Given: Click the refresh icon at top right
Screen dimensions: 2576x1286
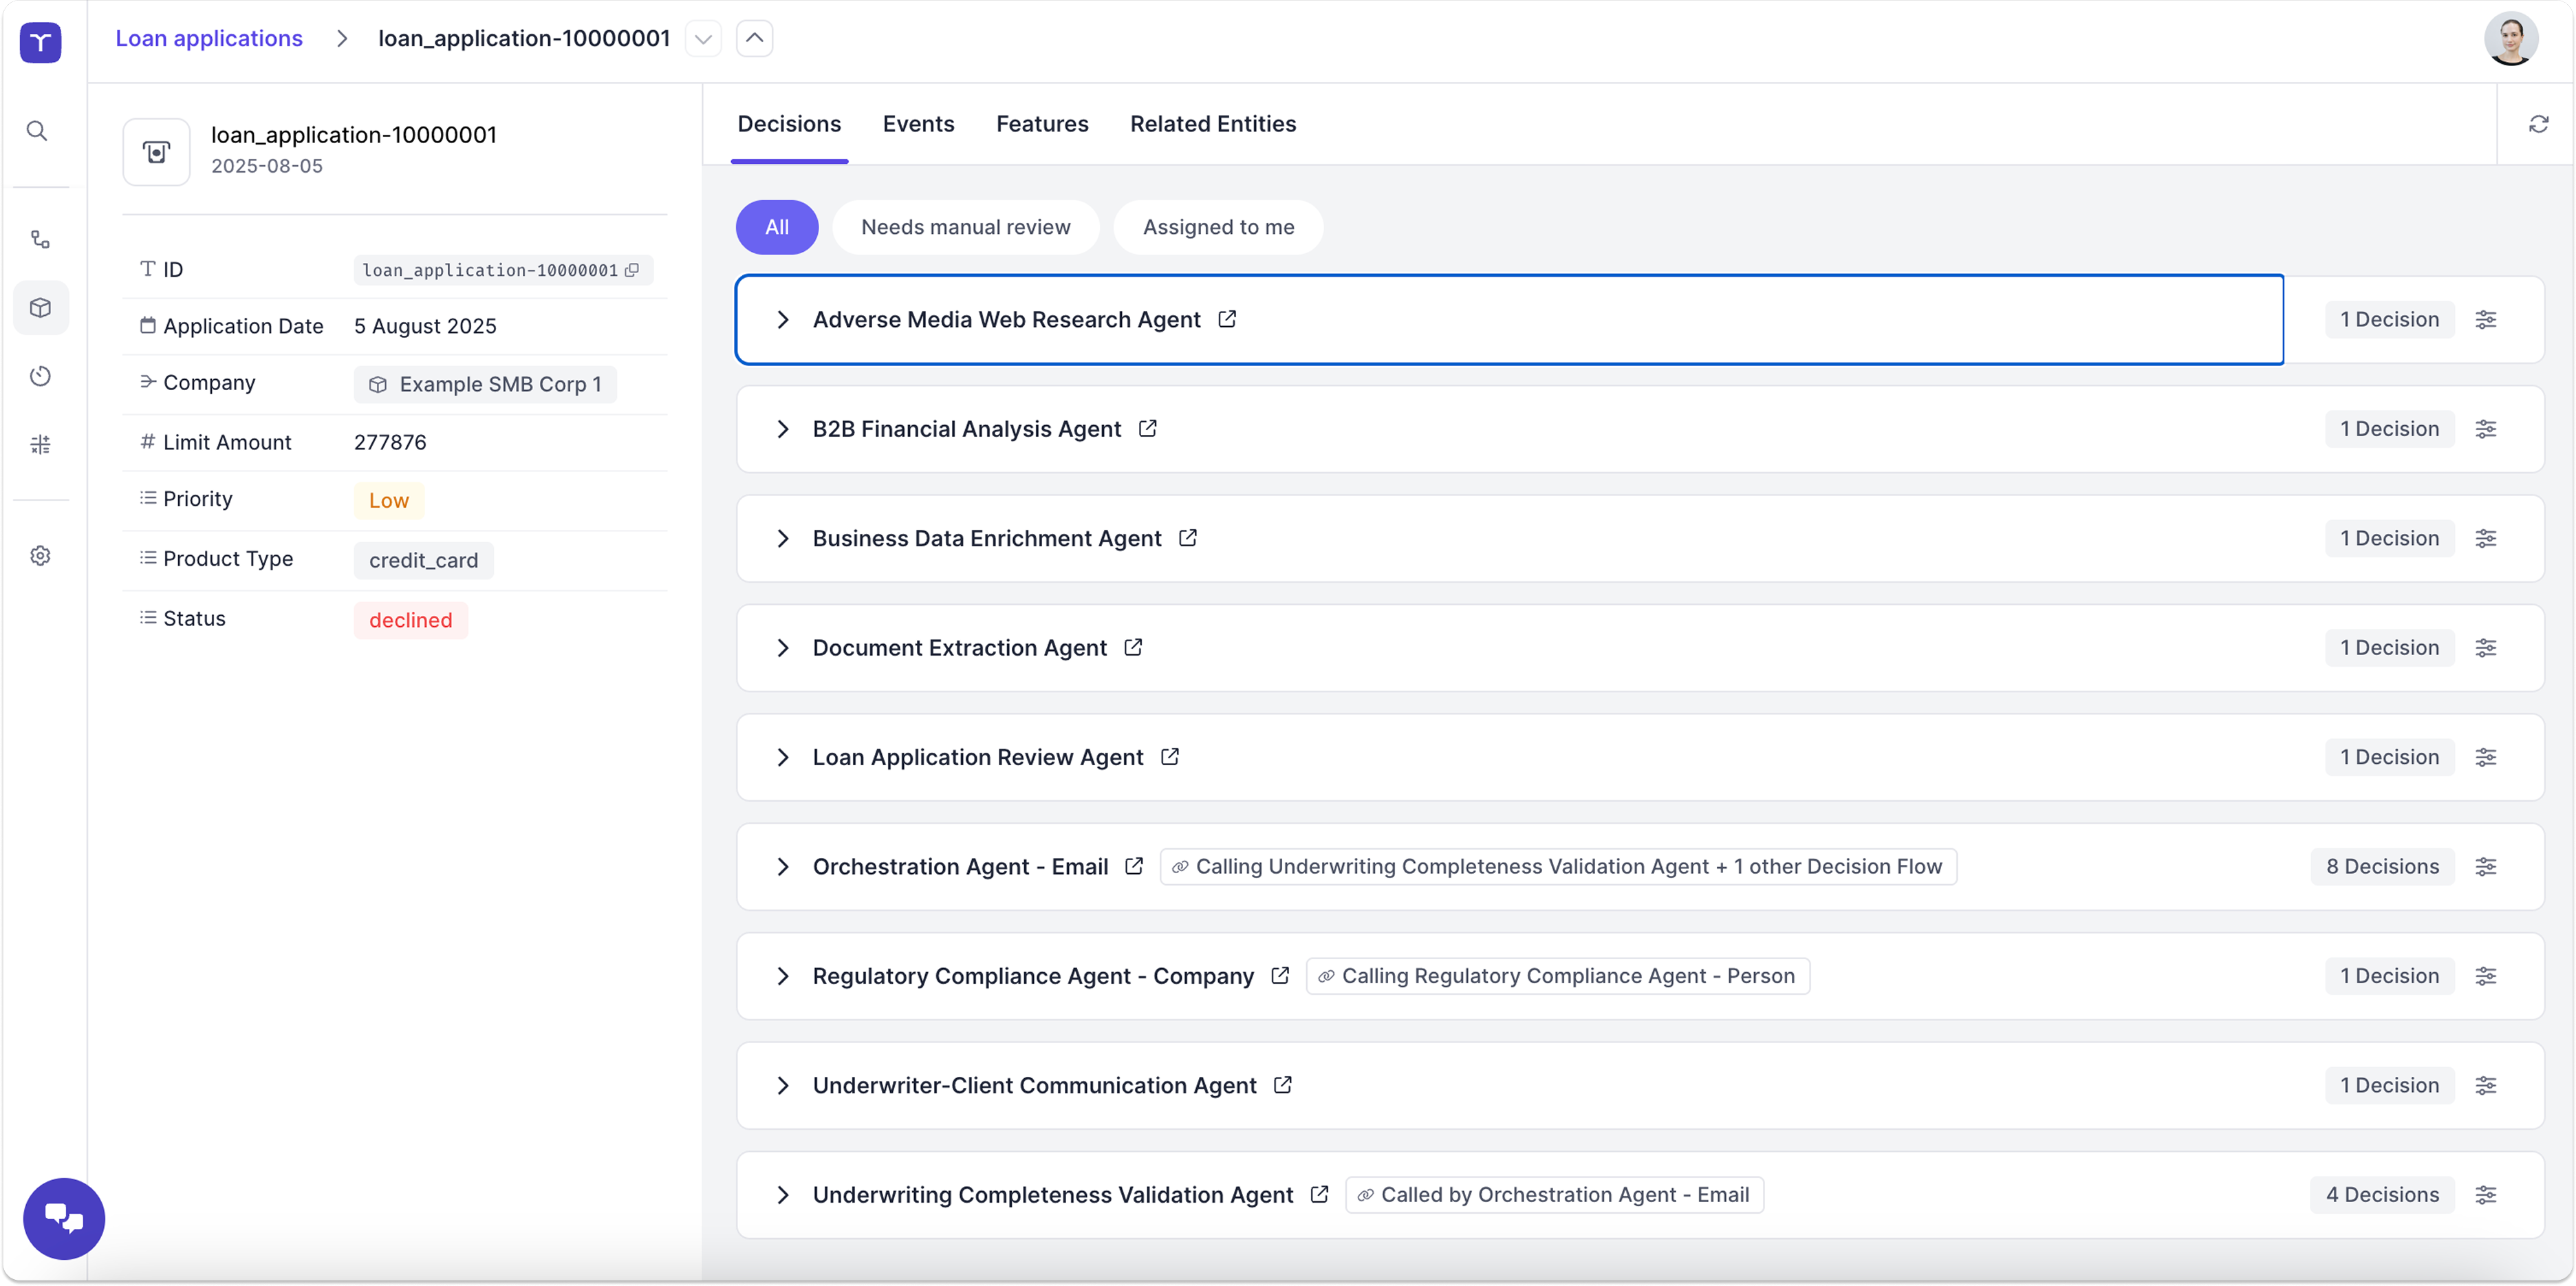Looking at the screenshot, I should tap(2538, 124).
